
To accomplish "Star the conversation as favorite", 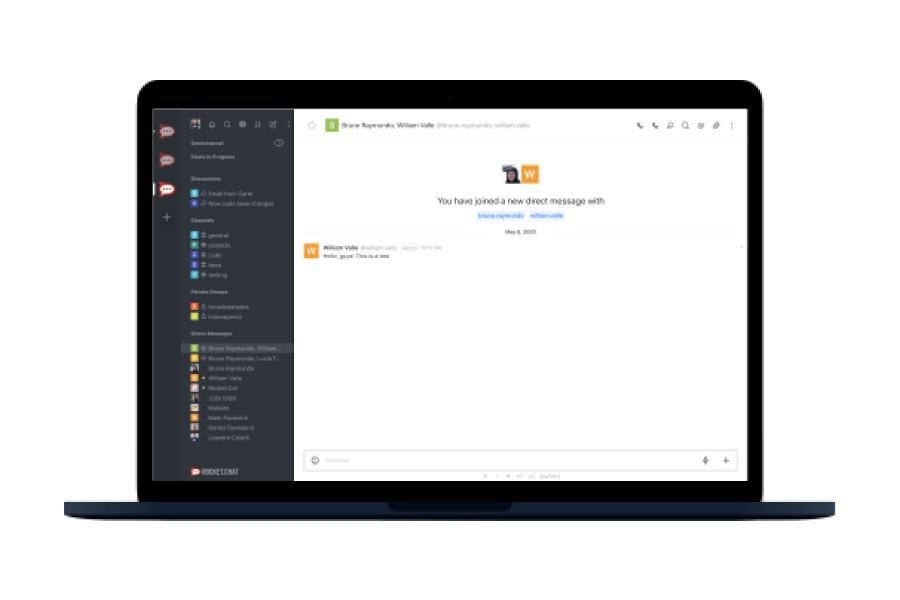I will tap(312, 125).
